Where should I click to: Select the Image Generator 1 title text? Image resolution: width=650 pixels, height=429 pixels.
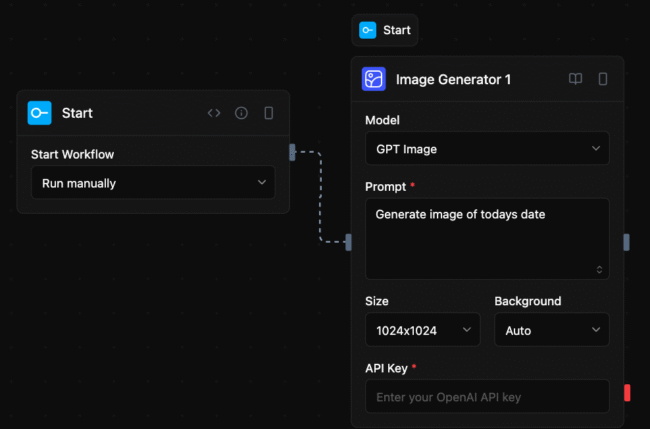tap(453, 79)
